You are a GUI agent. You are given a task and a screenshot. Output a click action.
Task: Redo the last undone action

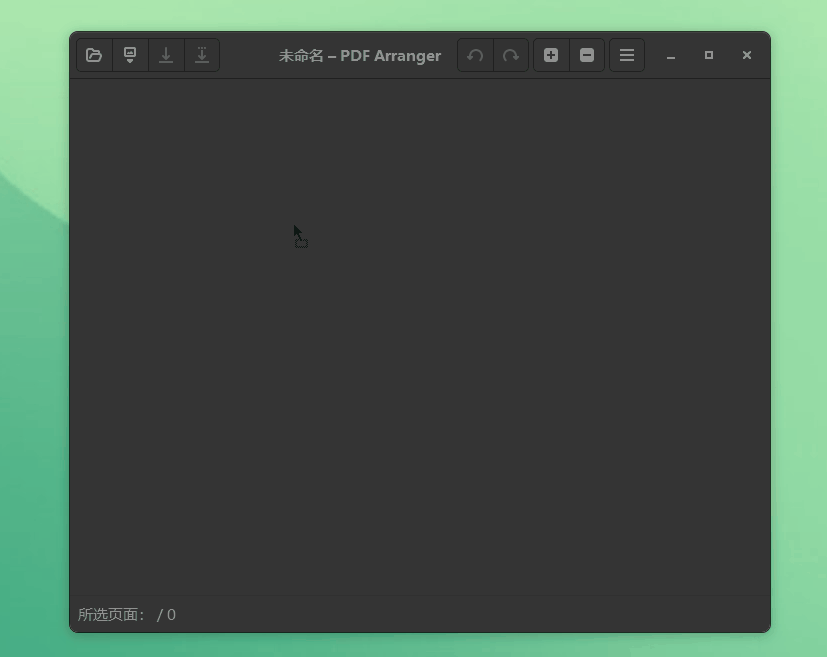[x=511, y=55]
